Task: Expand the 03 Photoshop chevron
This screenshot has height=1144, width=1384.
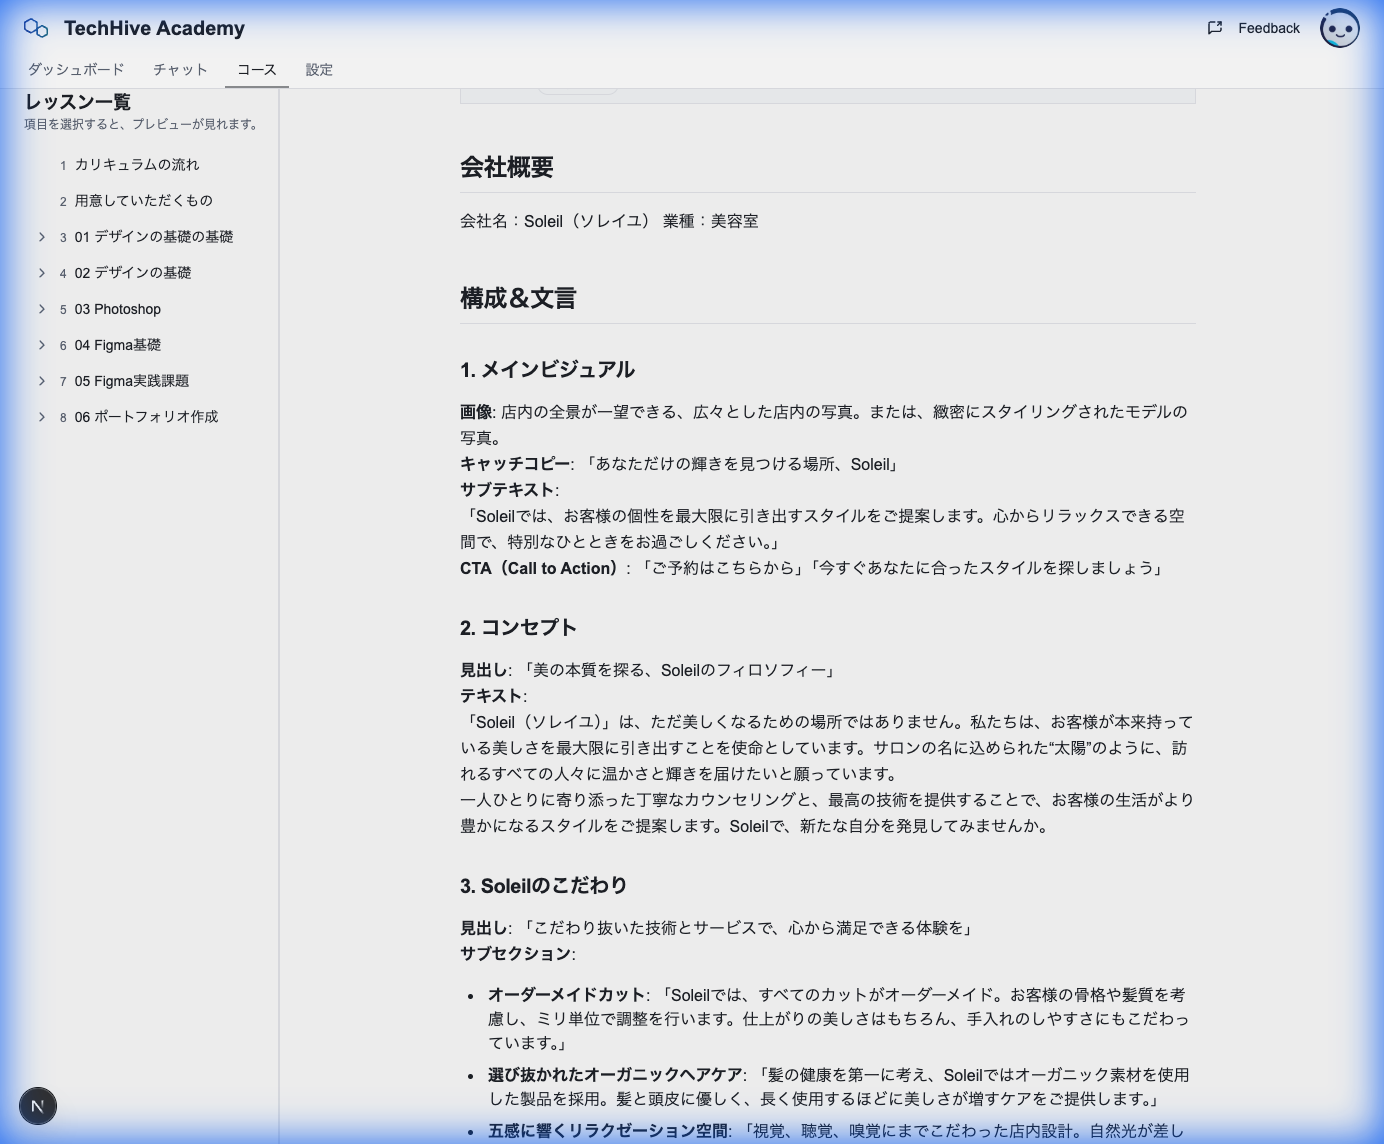Action: coord(42,309)
